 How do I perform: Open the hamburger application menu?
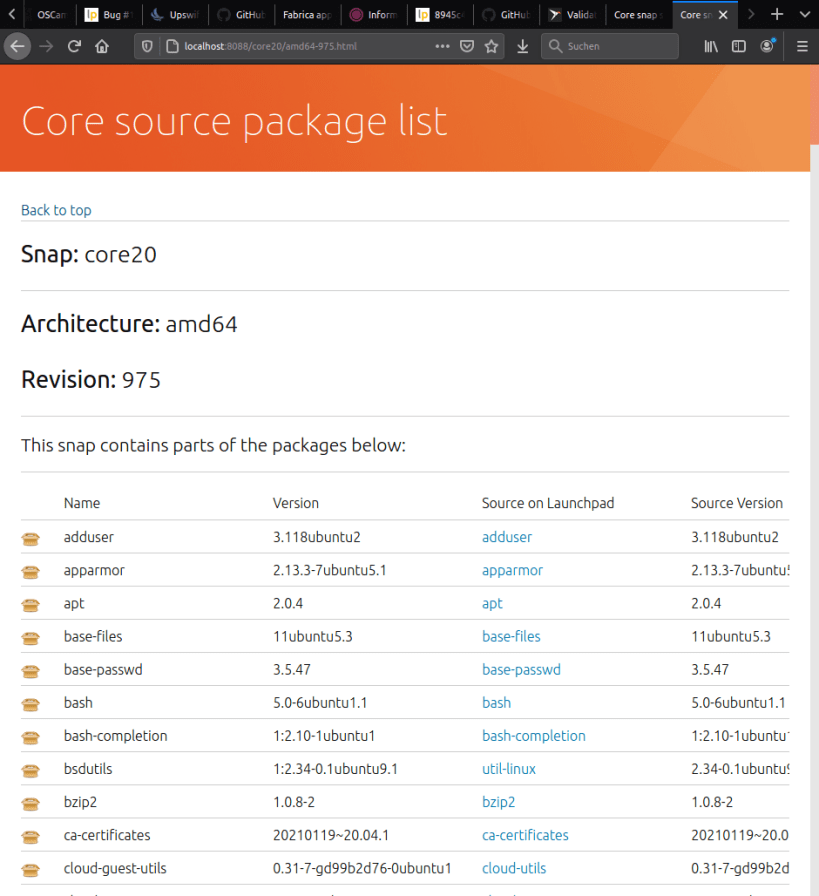(x=802, y=46)
